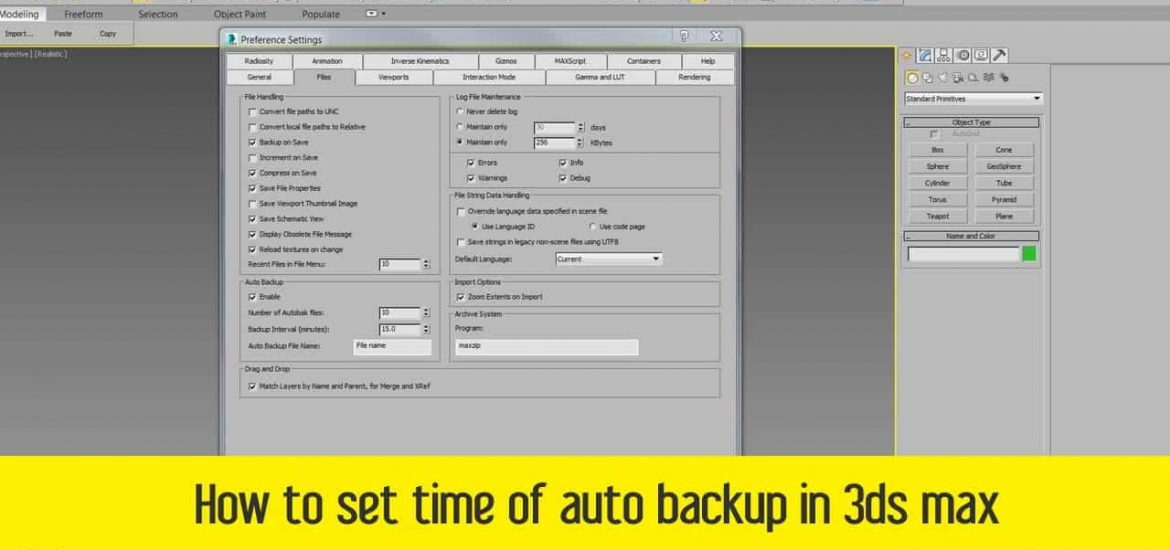Click the green object color swatch
The height and width of the screenshot is (550, 1170).
coord(1028,254)
